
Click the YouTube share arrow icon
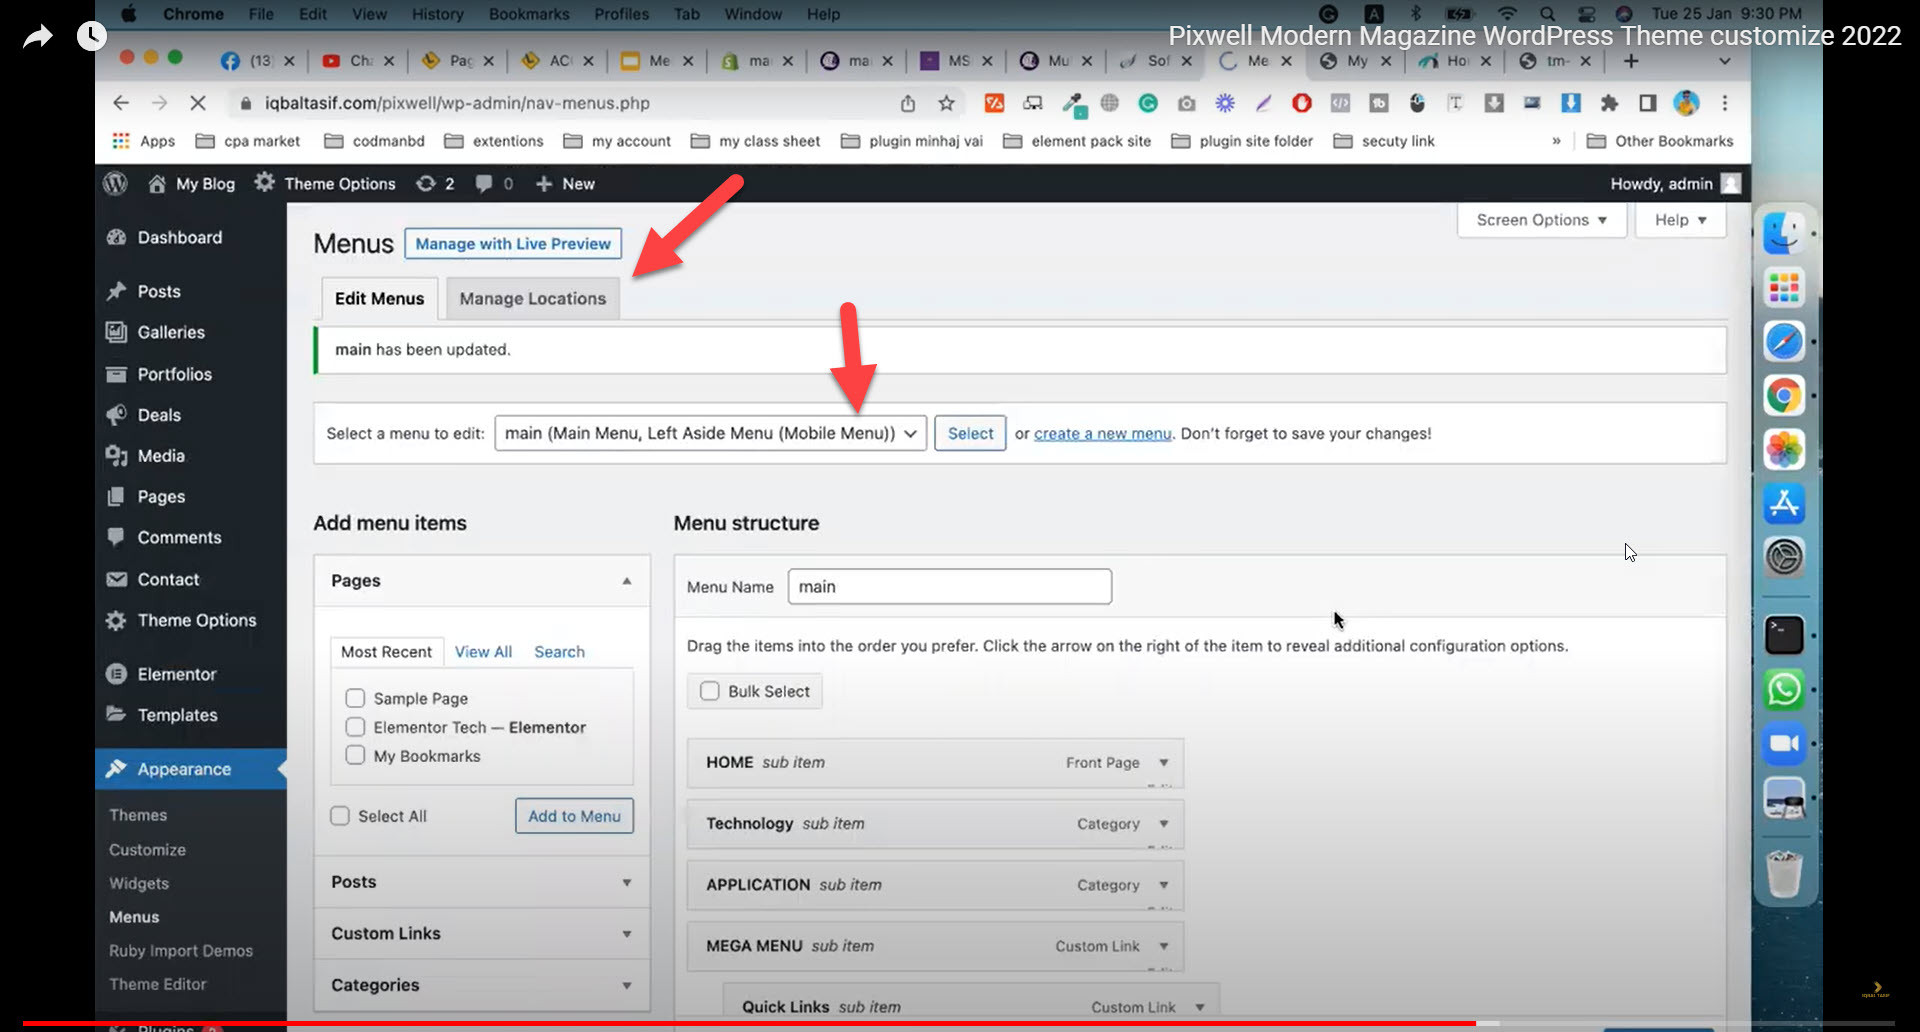coord(38,37)
